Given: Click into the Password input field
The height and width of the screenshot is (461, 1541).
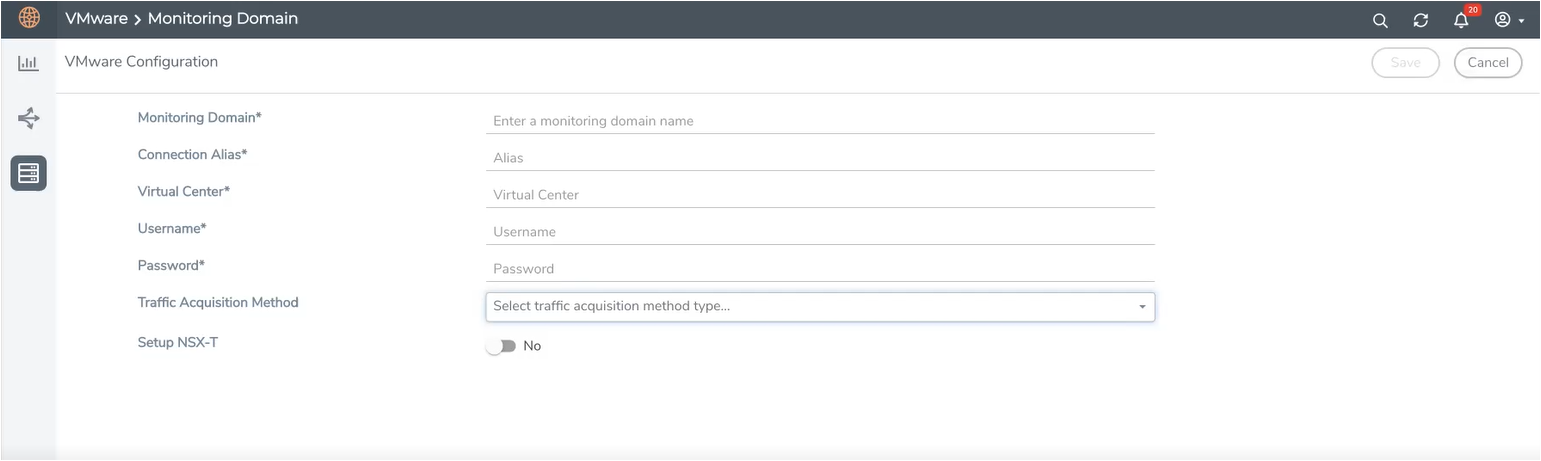Looking at the screenshot, I should coord(819,269).
